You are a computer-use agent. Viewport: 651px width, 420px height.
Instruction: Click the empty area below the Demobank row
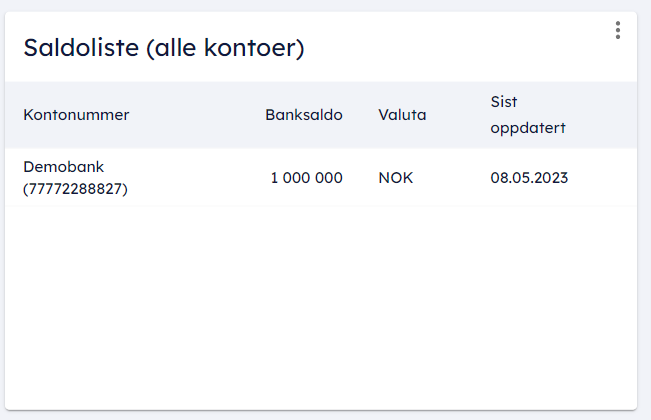(320, 300)
